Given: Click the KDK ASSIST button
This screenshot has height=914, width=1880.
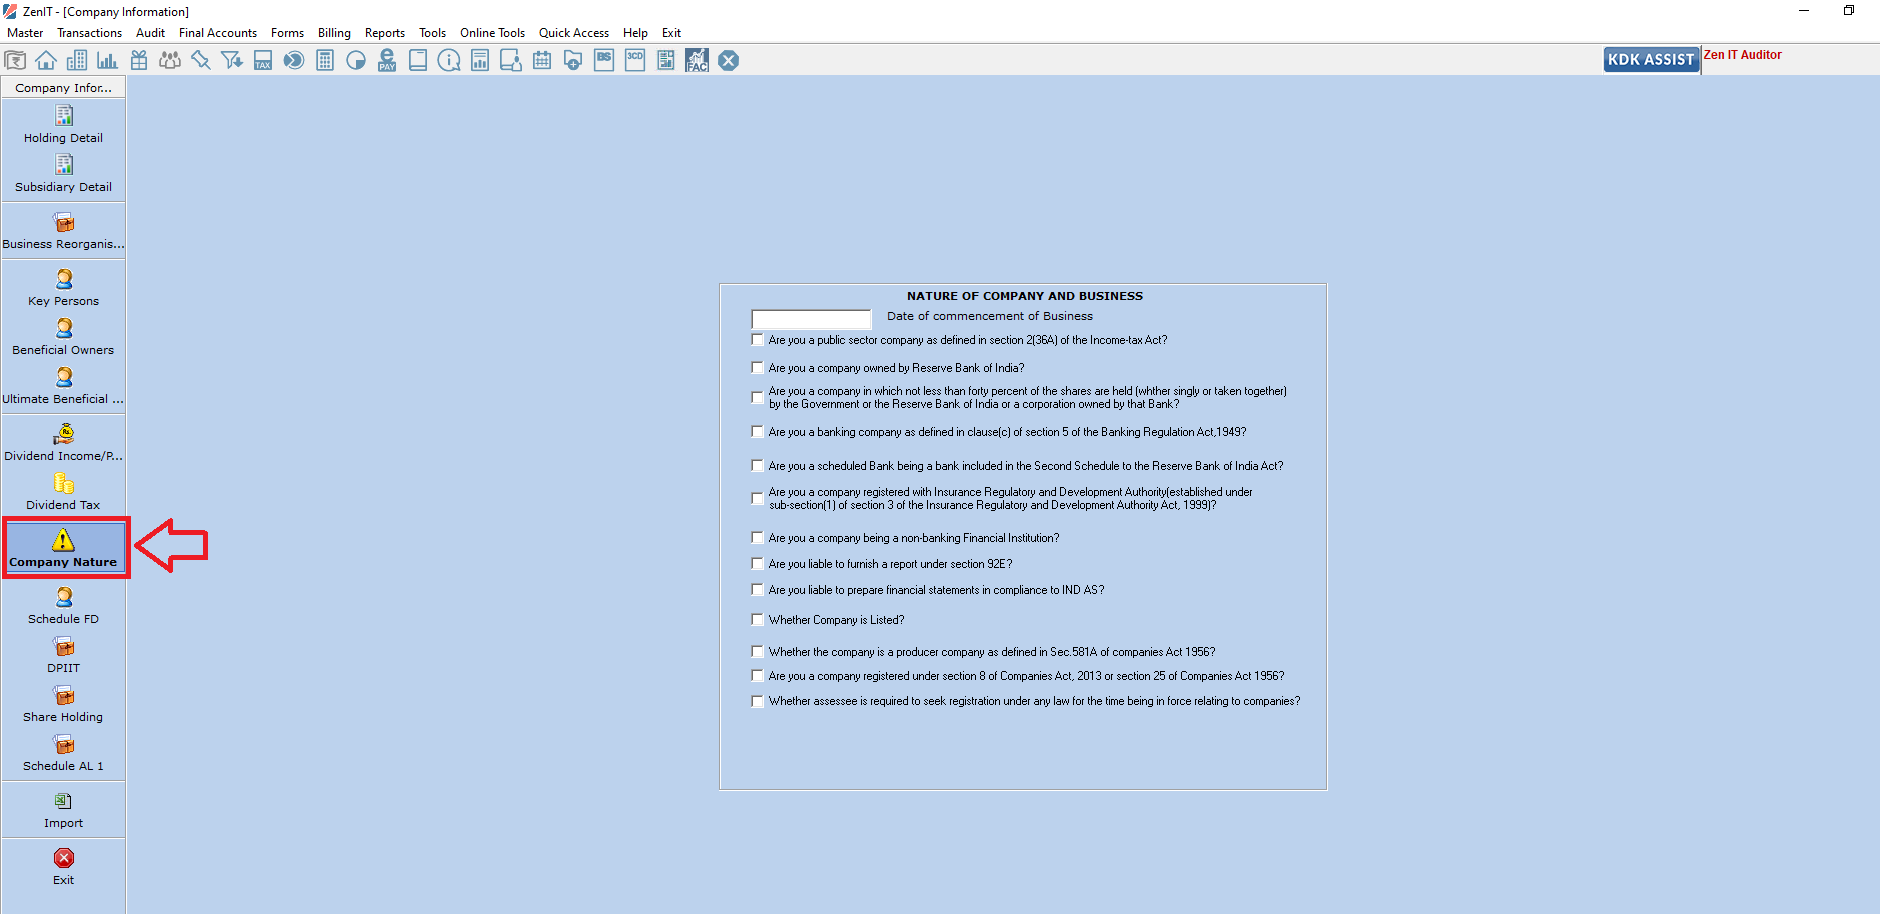Looking at the screenshot, I should 1651,60.
